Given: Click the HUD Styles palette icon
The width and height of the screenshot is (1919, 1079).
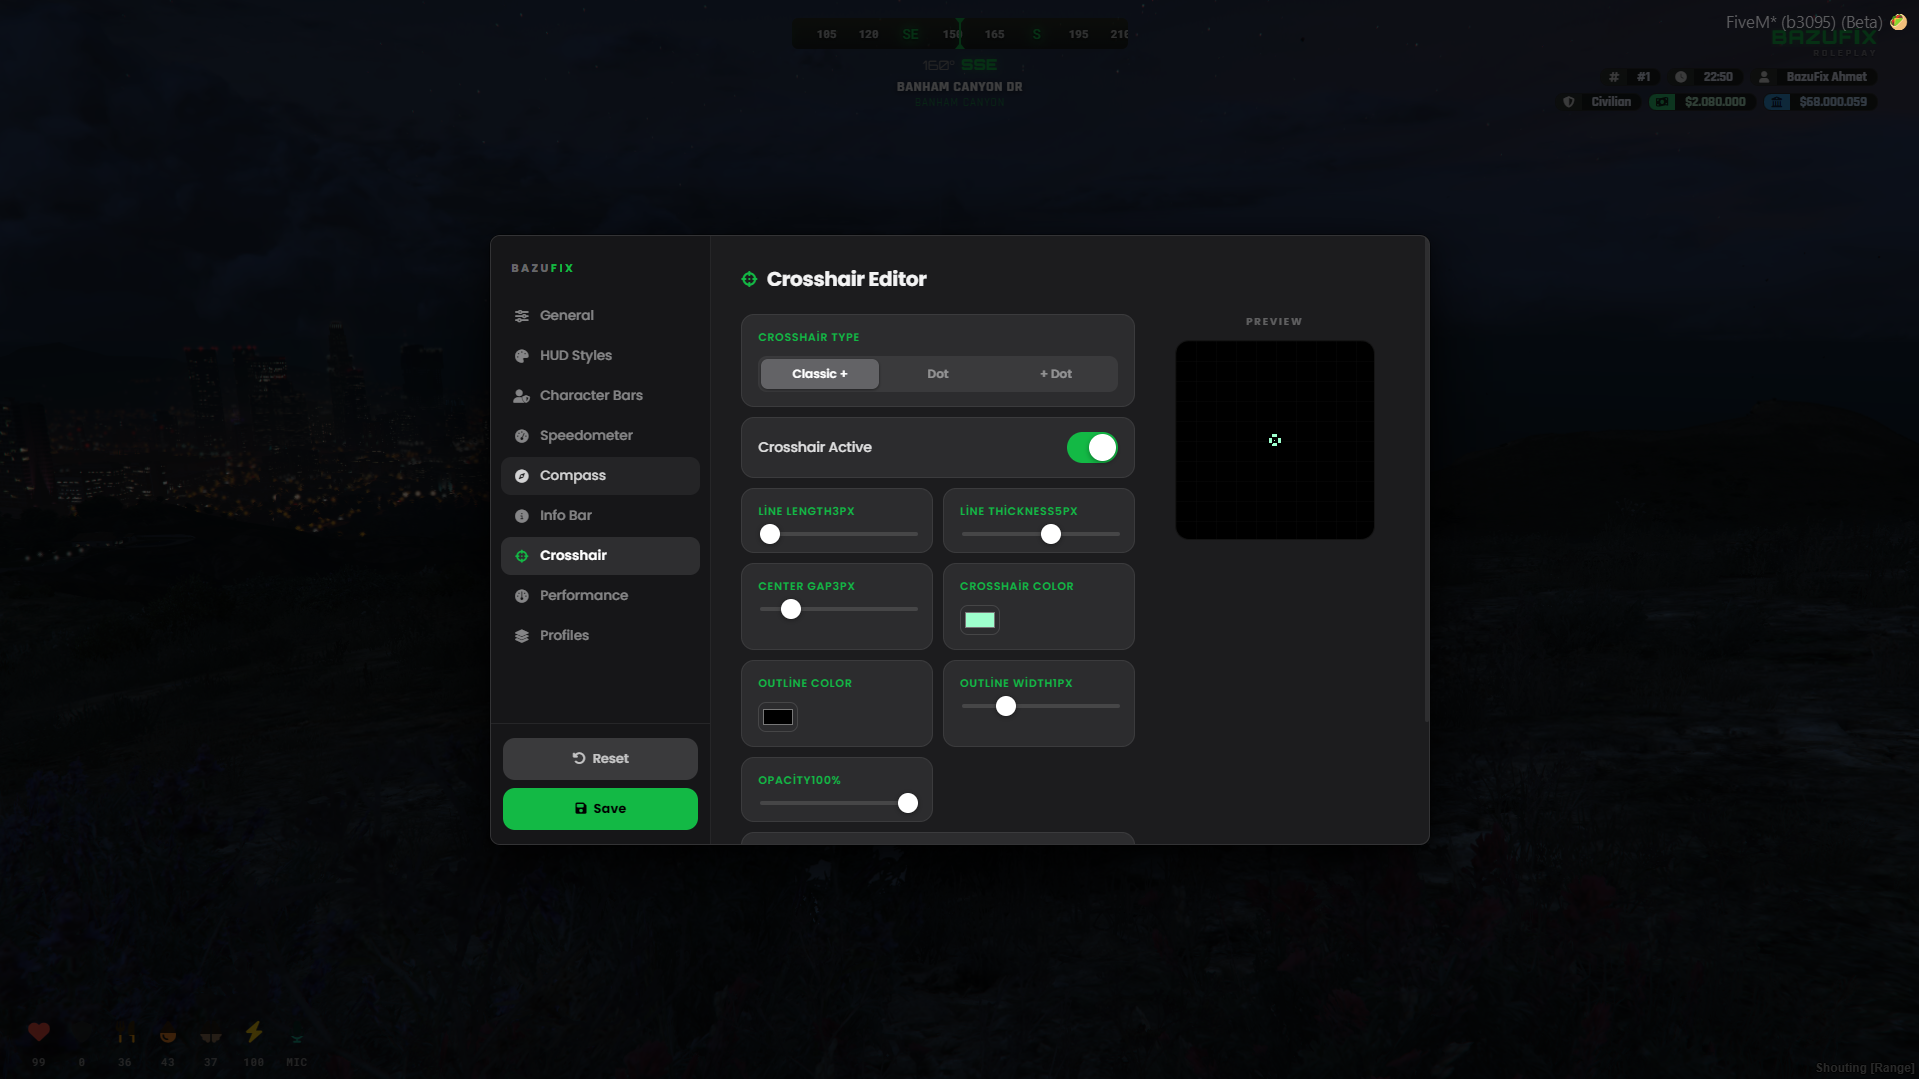Looking at the screenshot, I should 521,356.
